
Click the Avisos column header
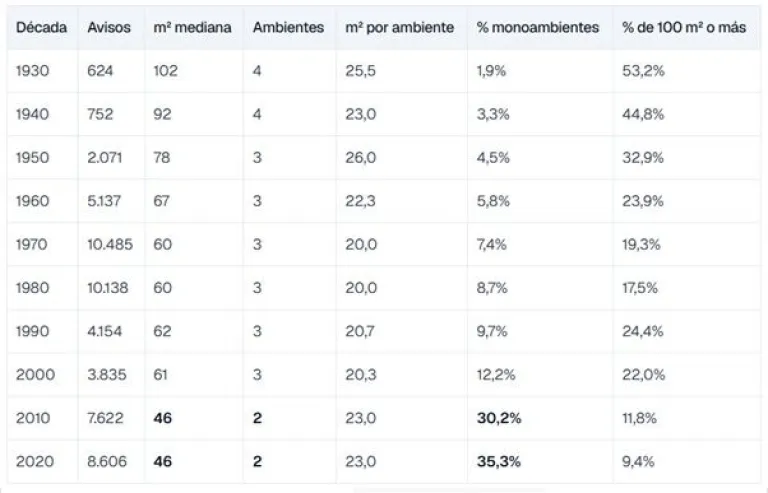click(x=109, y=27)
